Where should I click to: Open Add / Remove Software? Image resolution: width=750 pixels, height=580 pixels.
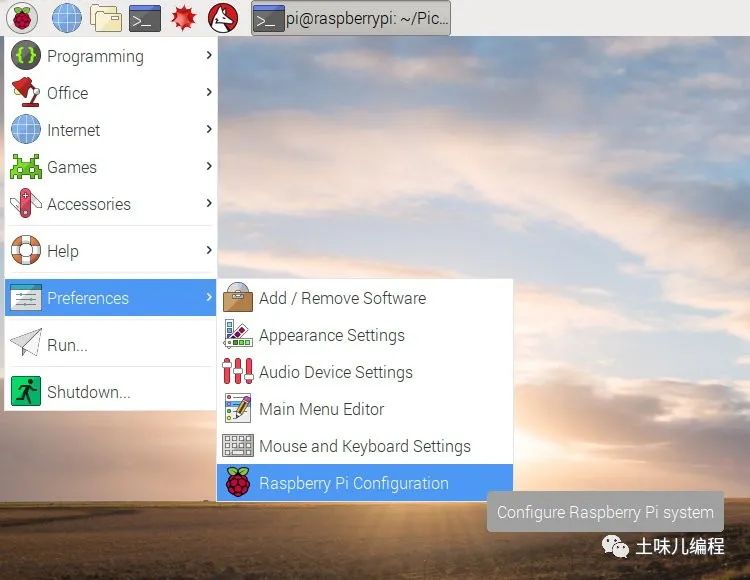(365, 297)
